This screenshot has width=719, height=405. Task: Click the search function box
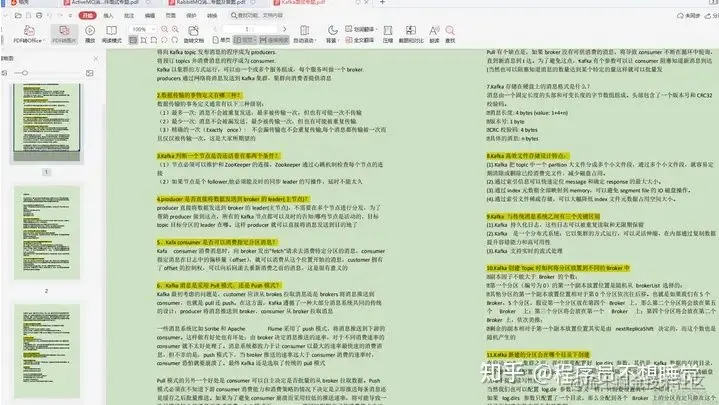click(259, 15)
